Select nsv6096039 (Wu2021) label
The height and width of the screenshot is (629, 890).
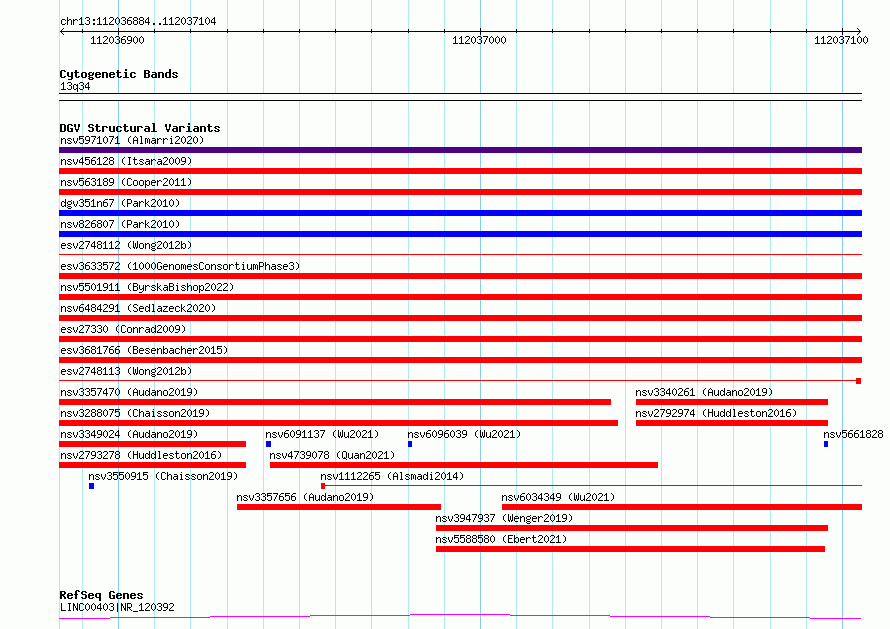tap(464, 434)
